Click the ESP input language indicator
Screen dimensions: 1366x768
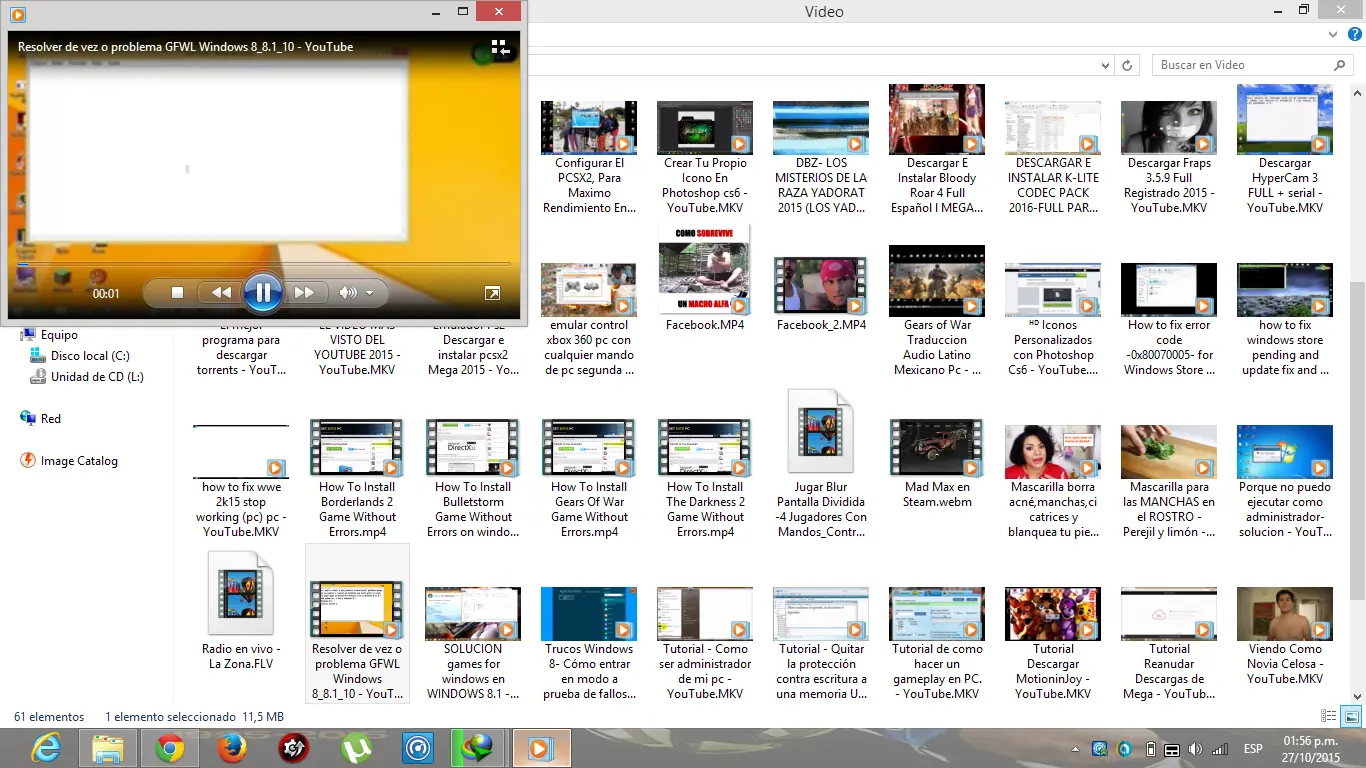point(1252,748)
